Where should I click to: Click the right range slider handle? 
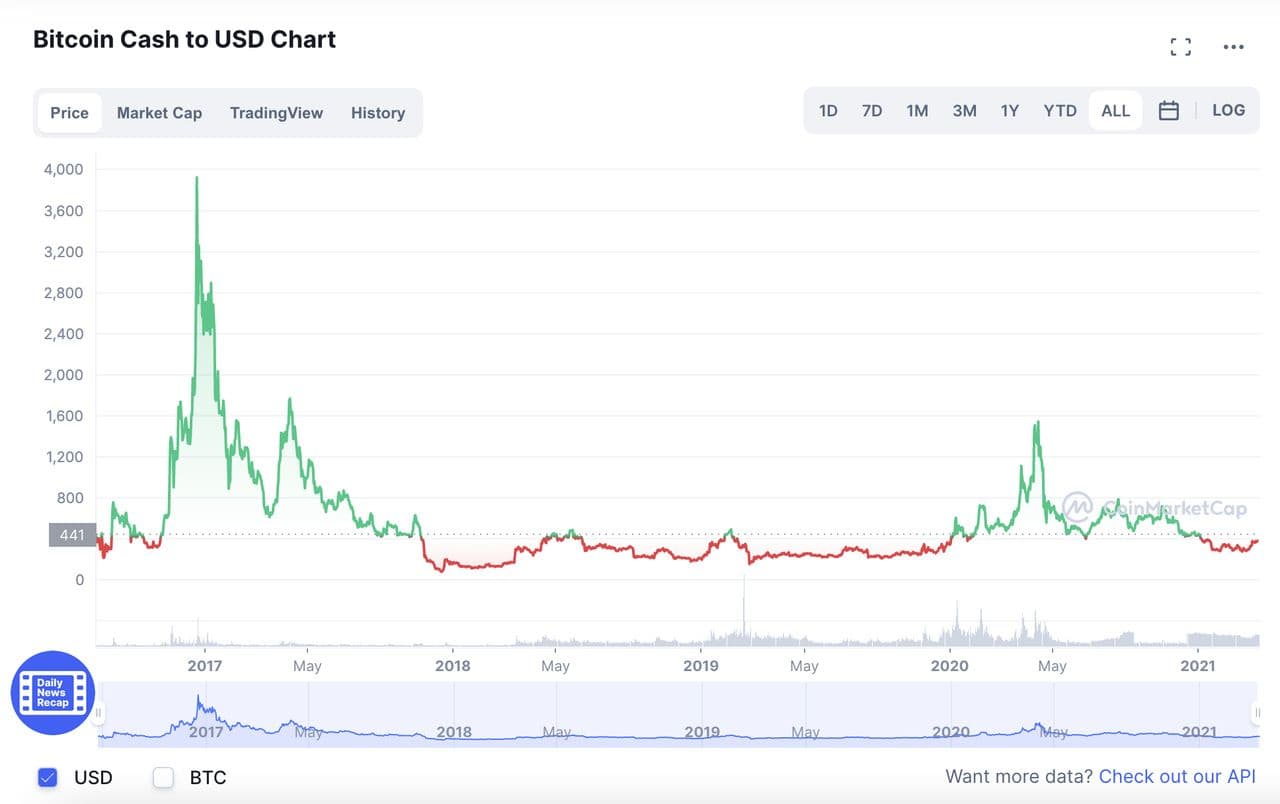click(x=1257, y=713)
